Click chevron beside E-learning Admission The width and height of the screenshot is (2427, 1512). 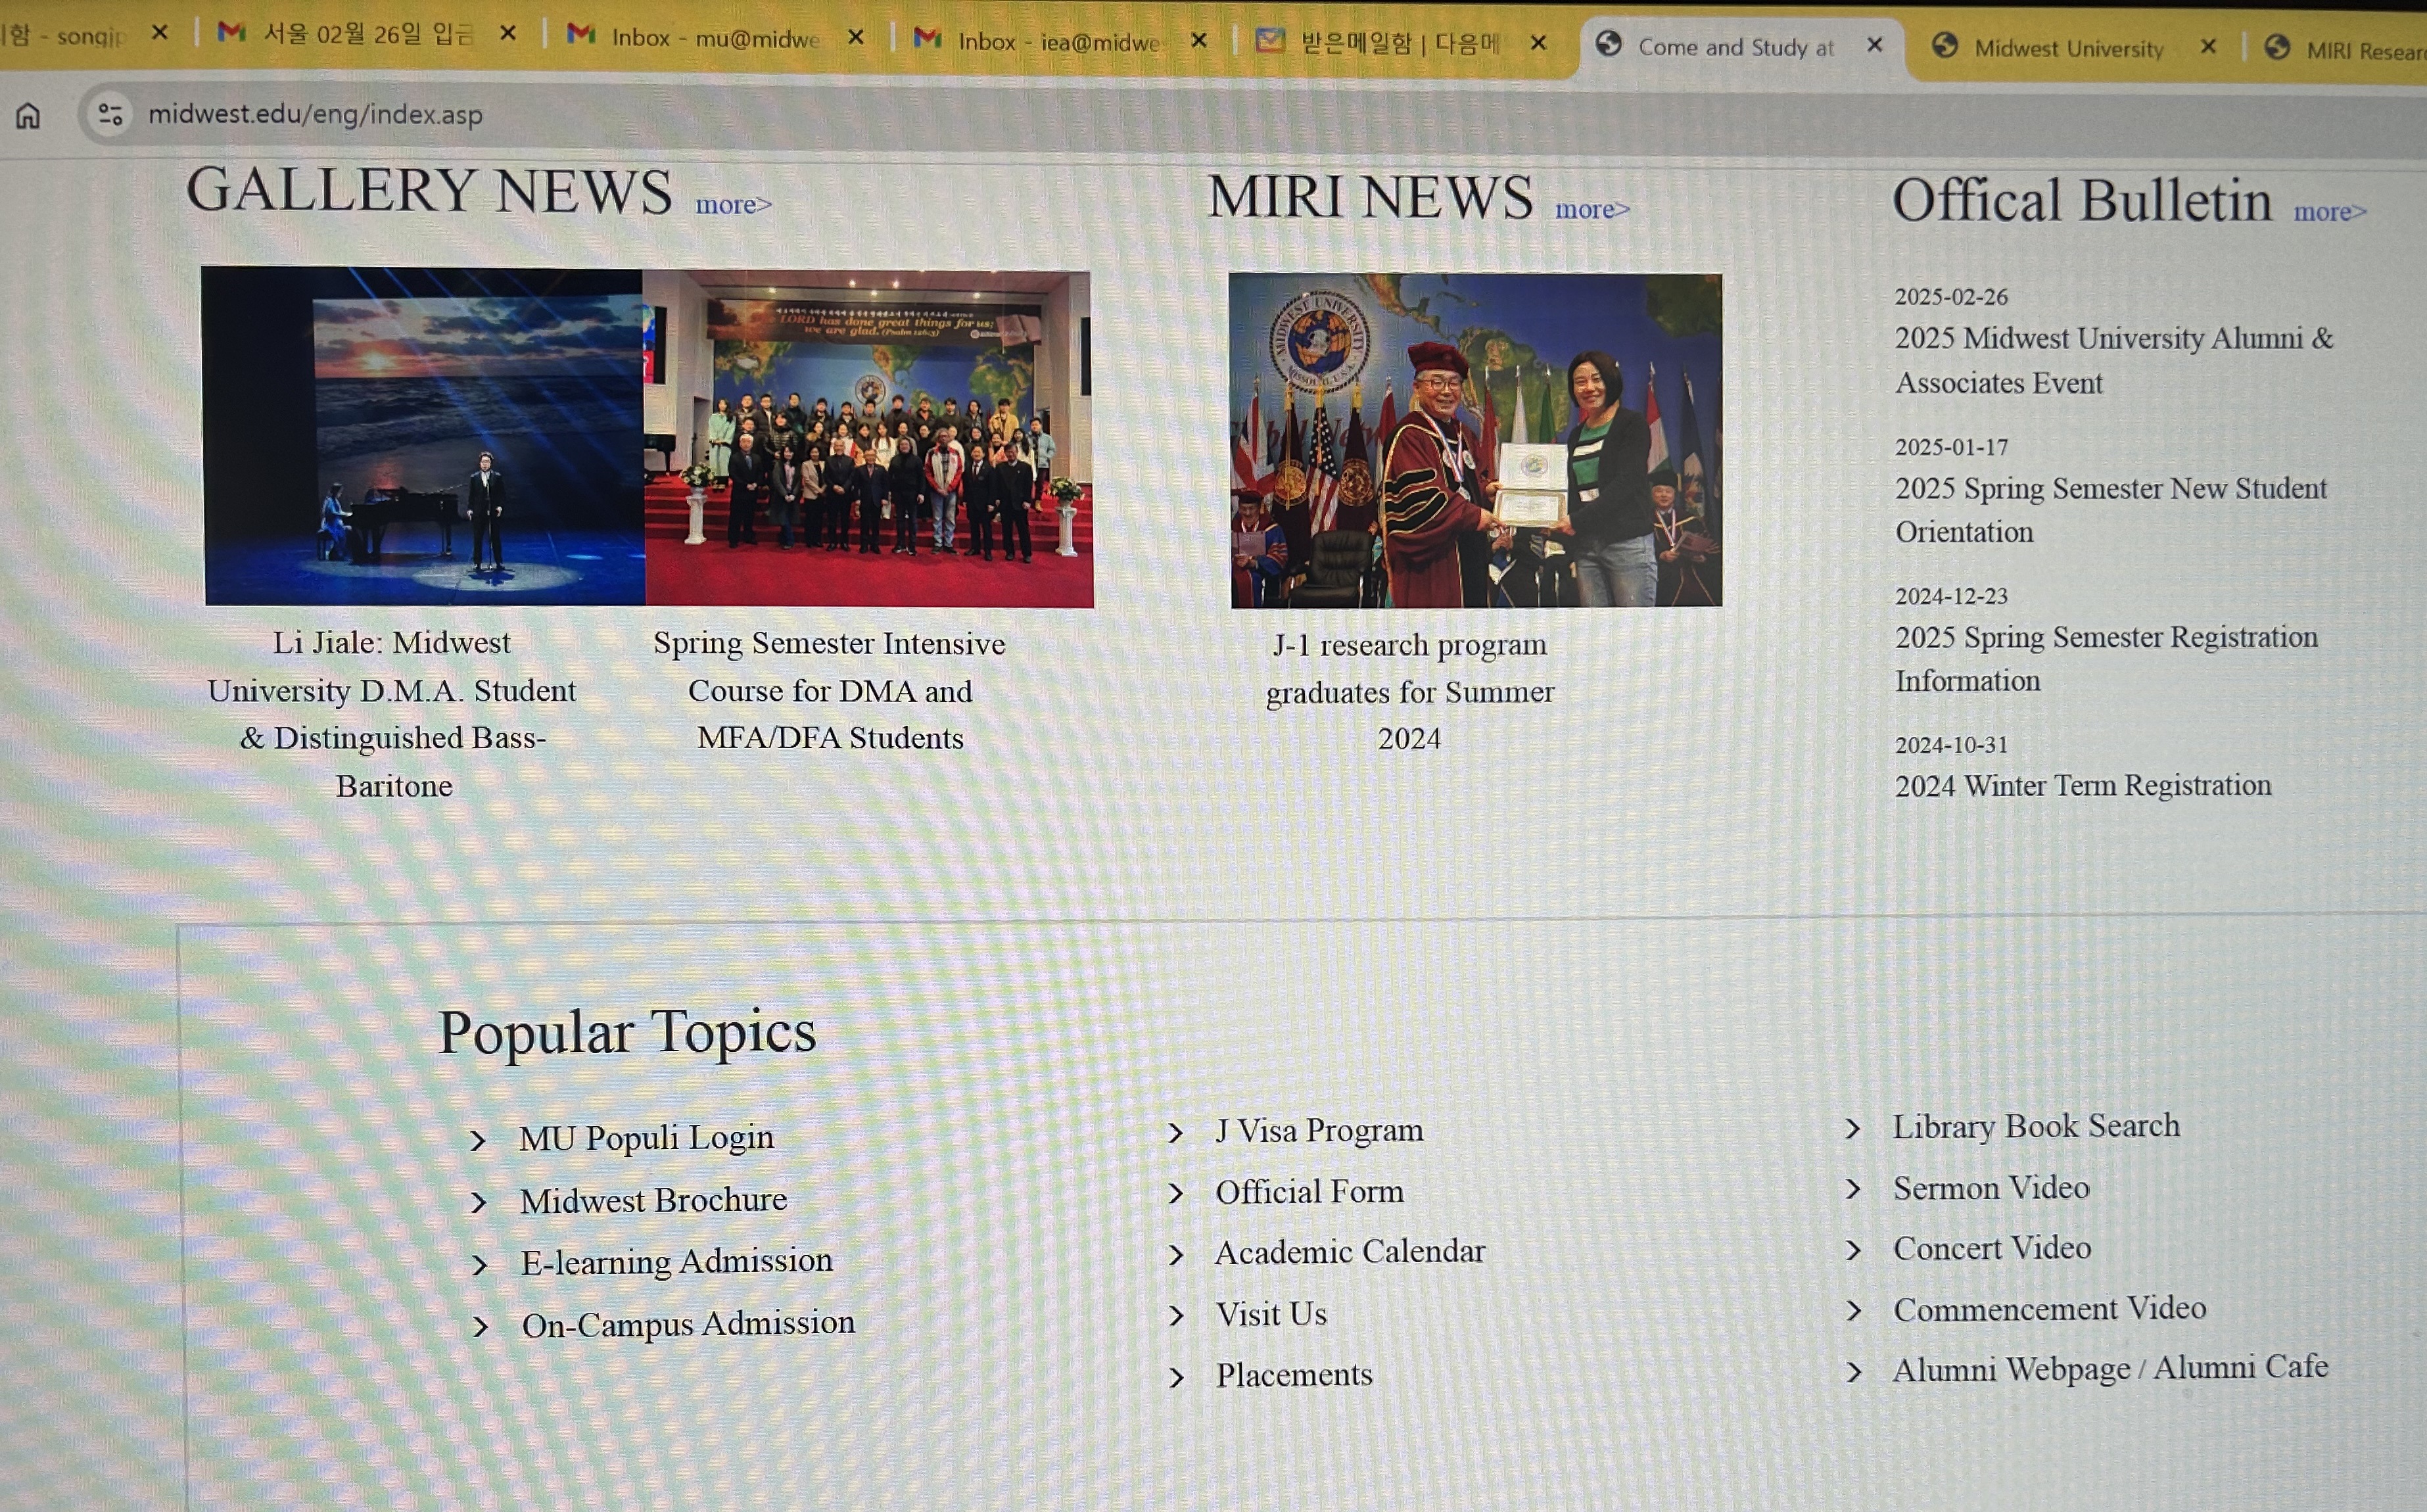click(480, 1265)
